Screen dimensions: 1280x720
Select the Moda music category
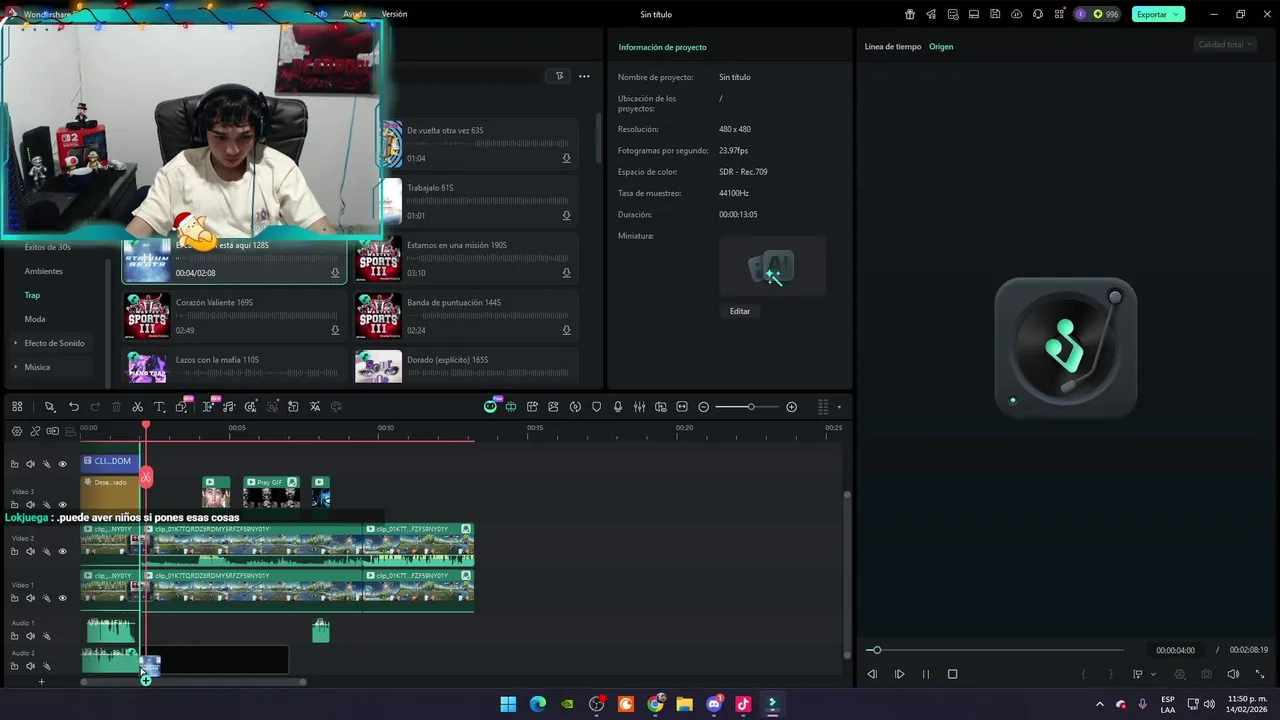35,319
